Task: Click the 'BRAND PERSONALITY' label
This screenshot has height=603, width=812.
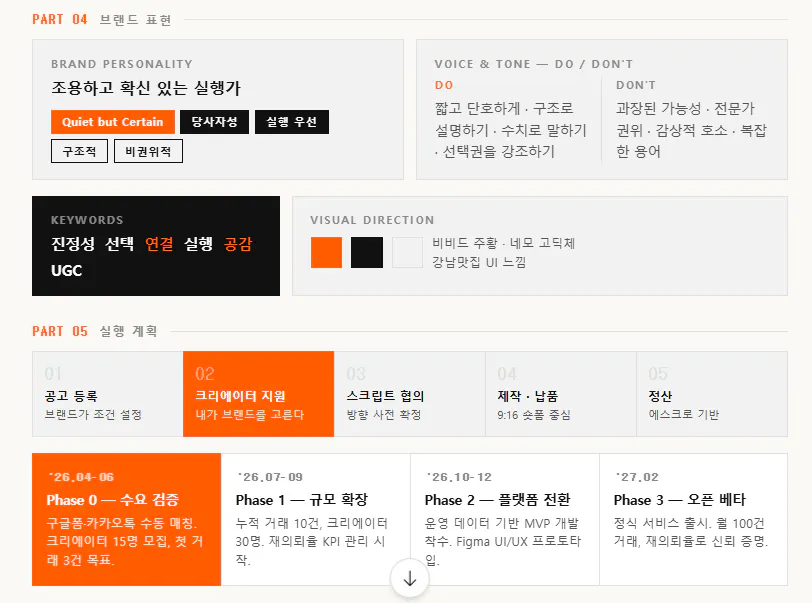Action: tap(122, 64)
